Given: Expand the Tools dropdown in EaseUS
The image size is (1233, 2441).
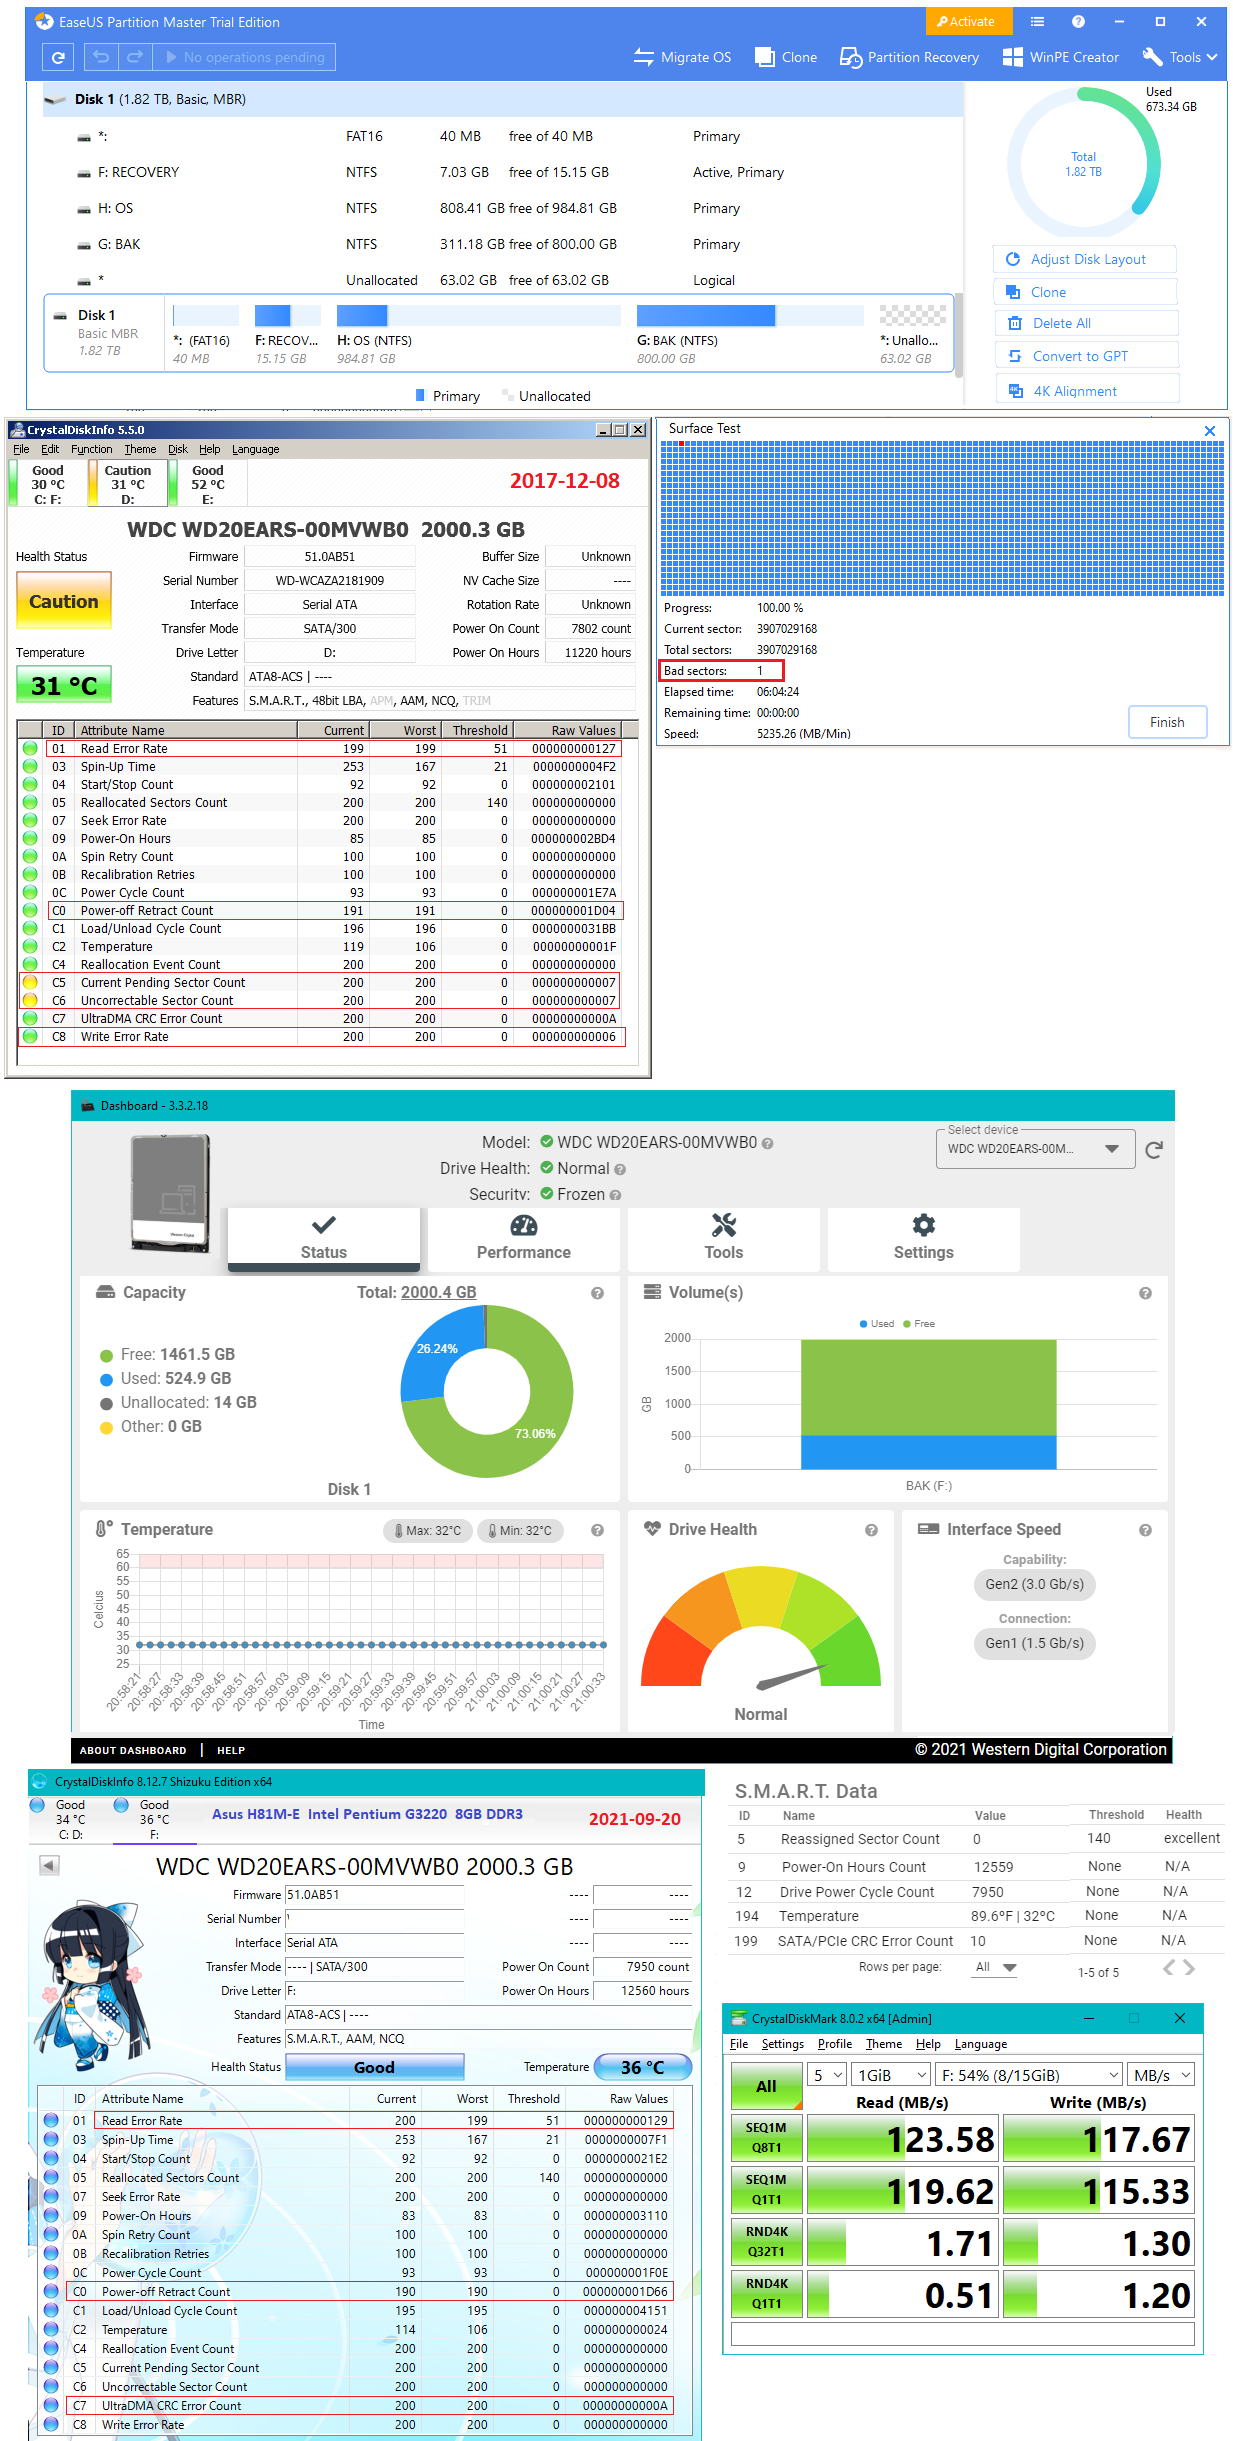Looking at the screenshot, I should 1180,57.
